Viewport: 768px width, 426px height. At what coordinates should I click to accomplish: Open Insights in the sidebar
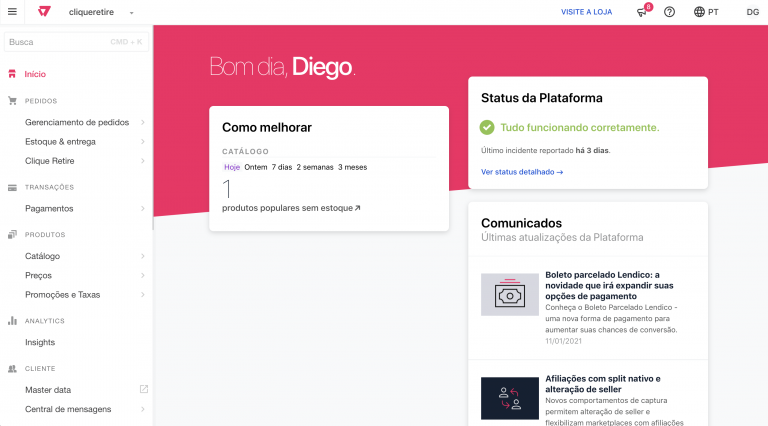click(x=40, y=342)
